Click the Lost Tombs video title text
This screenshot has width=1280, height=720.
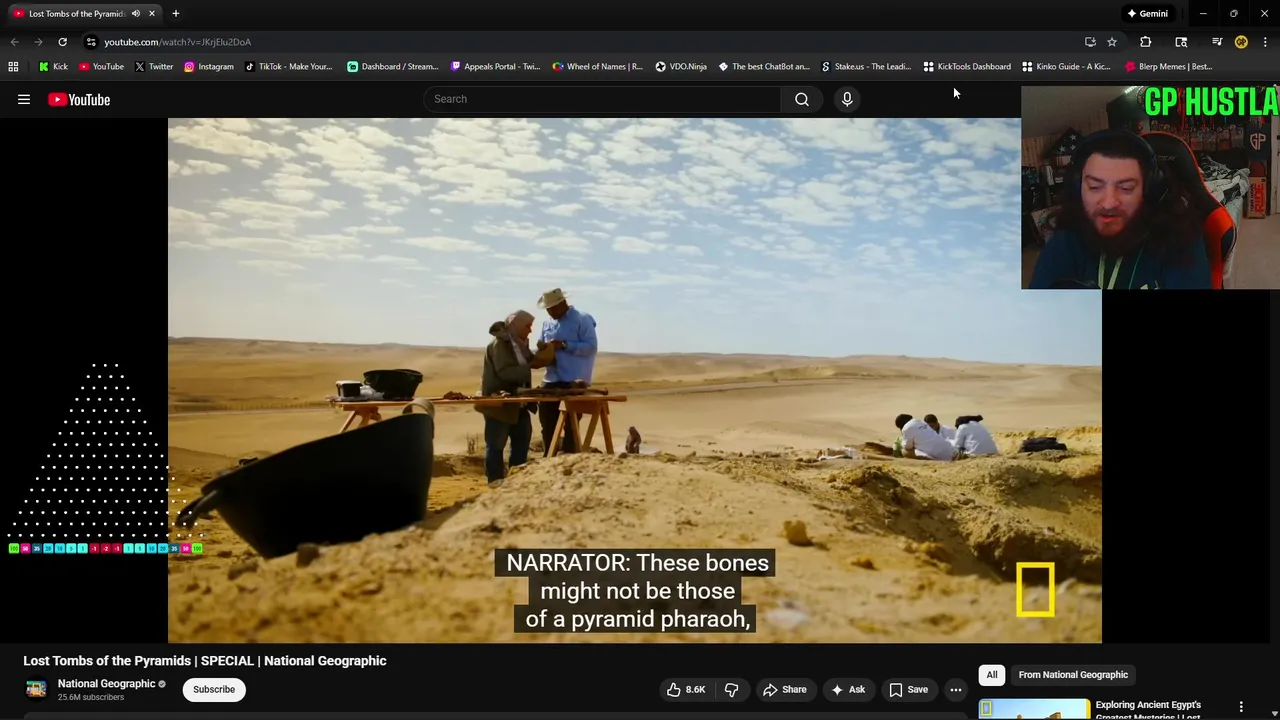tap(205, 661)
